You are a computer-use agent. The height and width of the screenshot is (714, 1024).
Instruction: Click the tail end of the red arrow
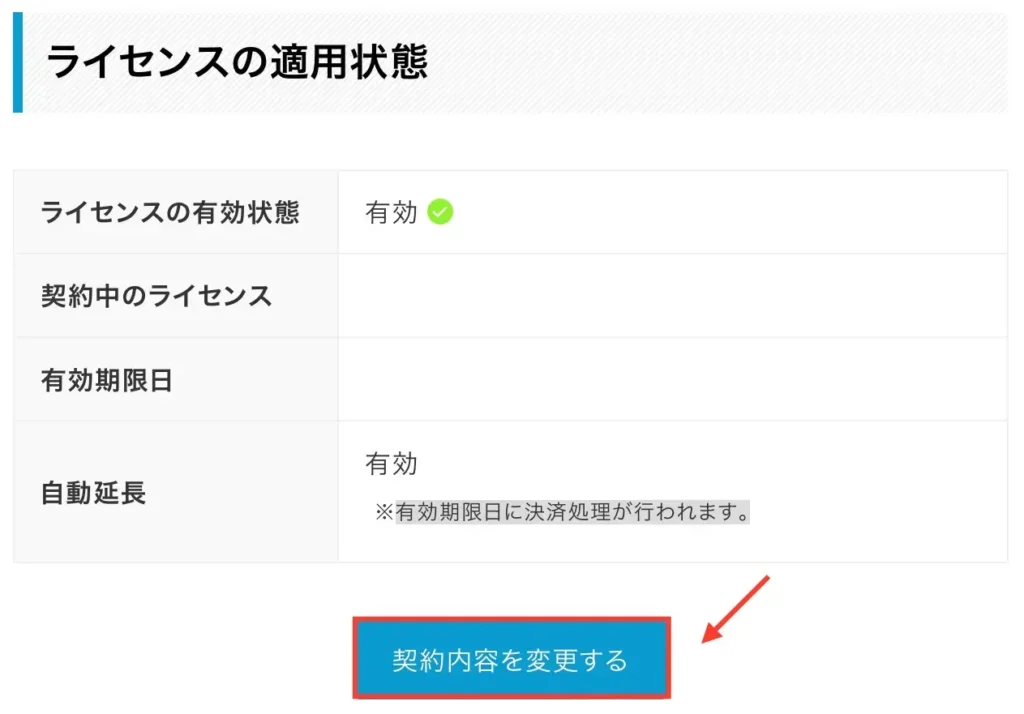tap(766, 579)
